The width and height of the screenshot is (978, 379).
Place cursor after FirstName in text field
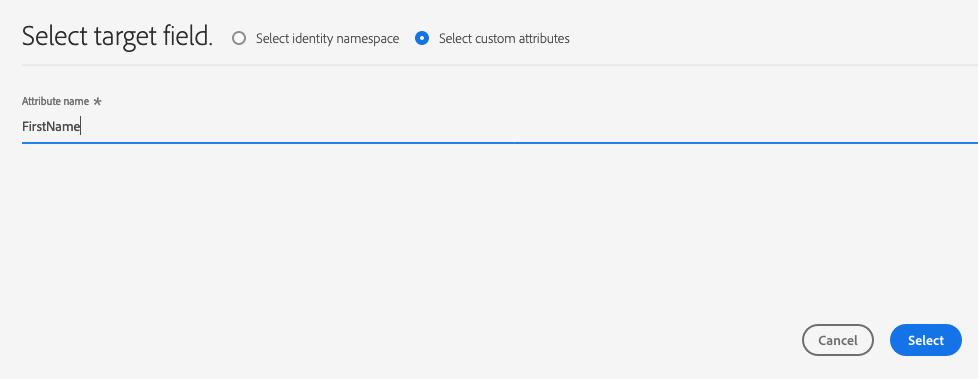pyautogui.click(x=81, y=127)
